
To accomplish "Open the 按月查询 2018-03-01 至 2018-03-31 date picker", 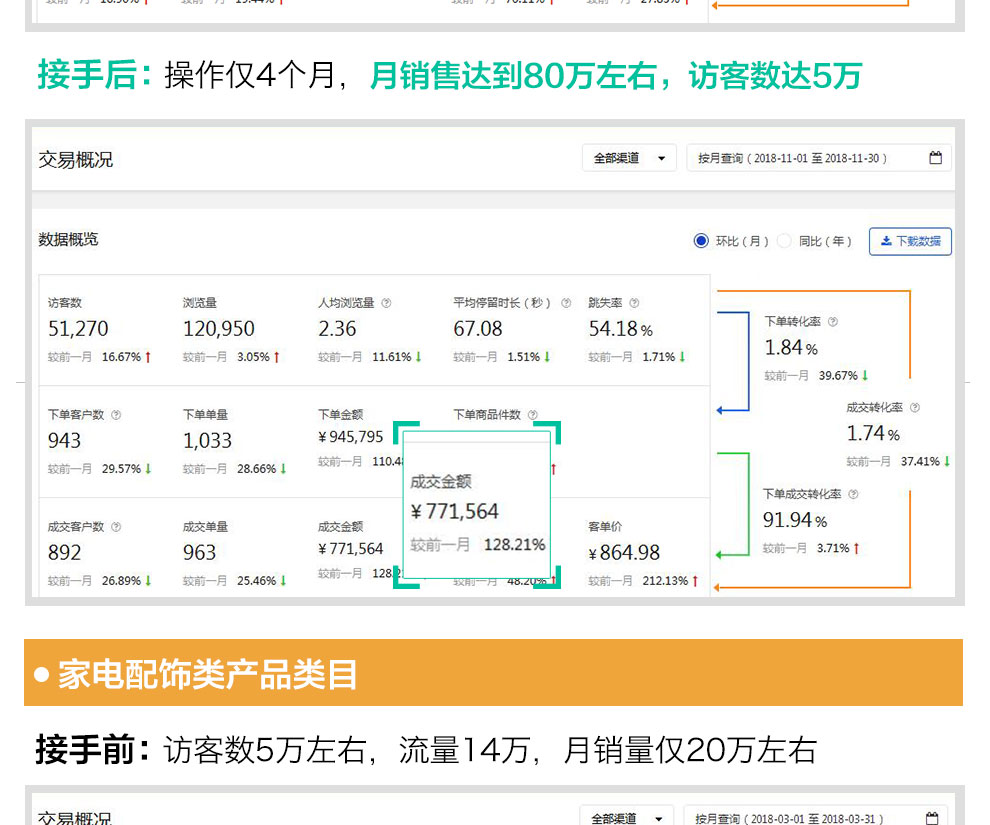I will click(x=816, y=818).
